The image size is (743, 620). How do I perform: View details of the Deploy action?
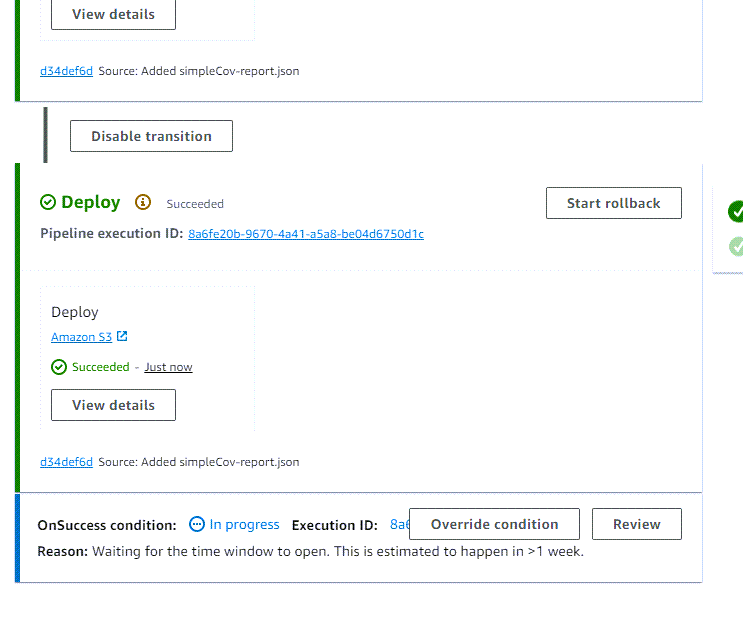tap(113, 405)
